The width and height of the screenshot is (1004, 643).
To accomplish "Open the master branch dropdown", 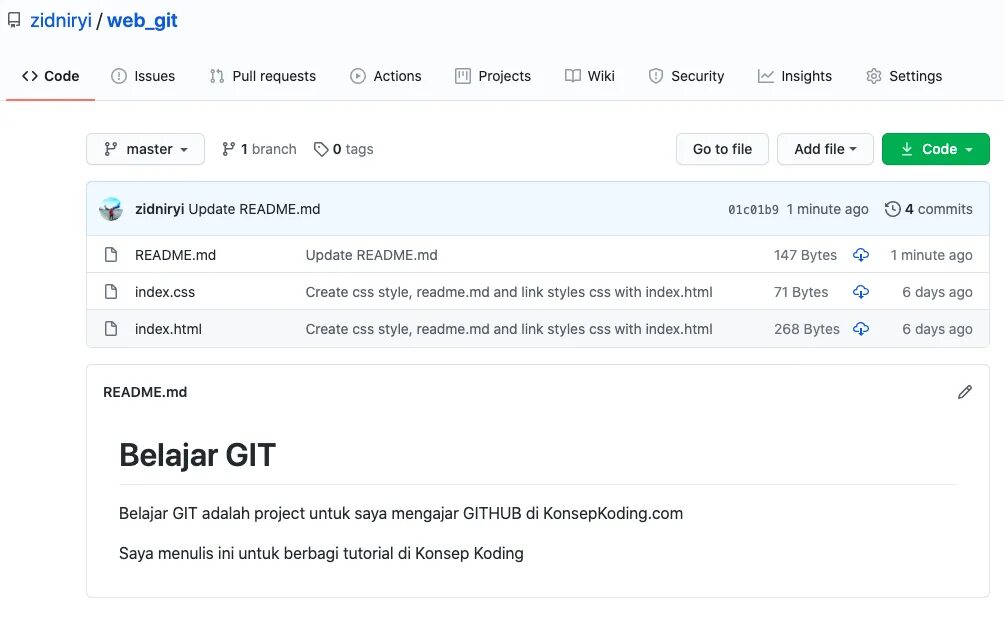I will (145, 148).
